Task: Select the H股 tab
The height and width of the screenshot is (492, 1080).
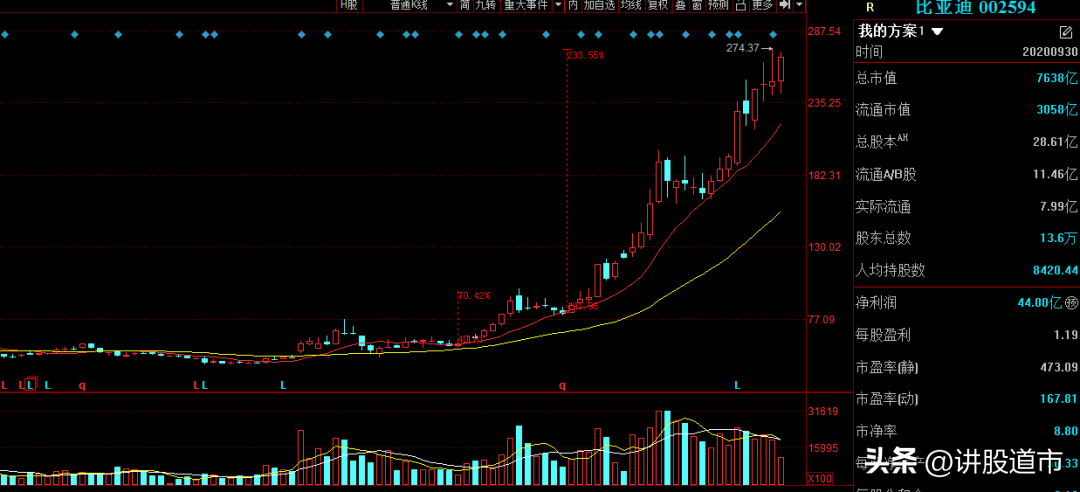Action: pos(348,5)
